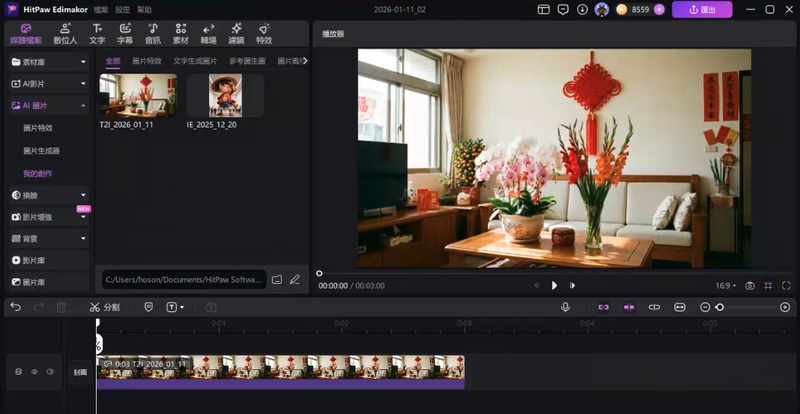
Task: Enter fullscreen preview mode
Action: 786,286
